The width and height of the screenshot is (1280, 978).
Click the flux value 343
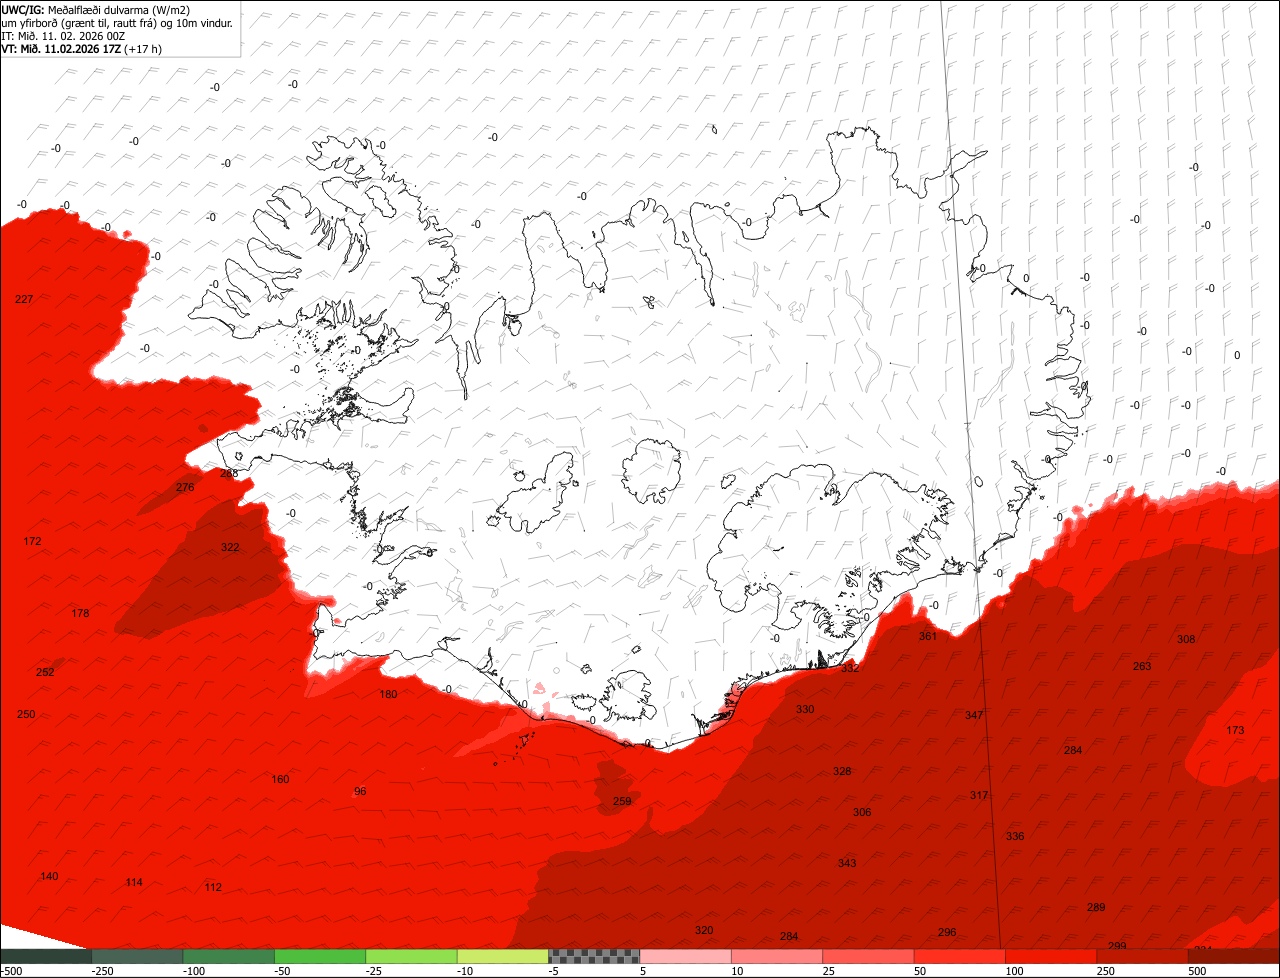point(847,863)
